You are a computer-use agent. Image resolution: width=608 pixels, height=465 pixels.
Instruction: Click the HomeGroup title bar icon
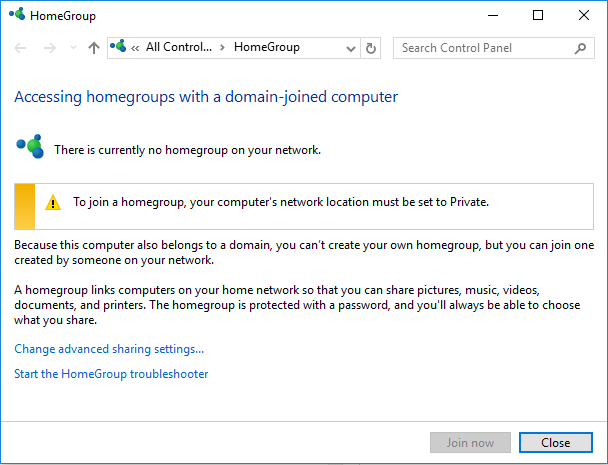[17, 14]
